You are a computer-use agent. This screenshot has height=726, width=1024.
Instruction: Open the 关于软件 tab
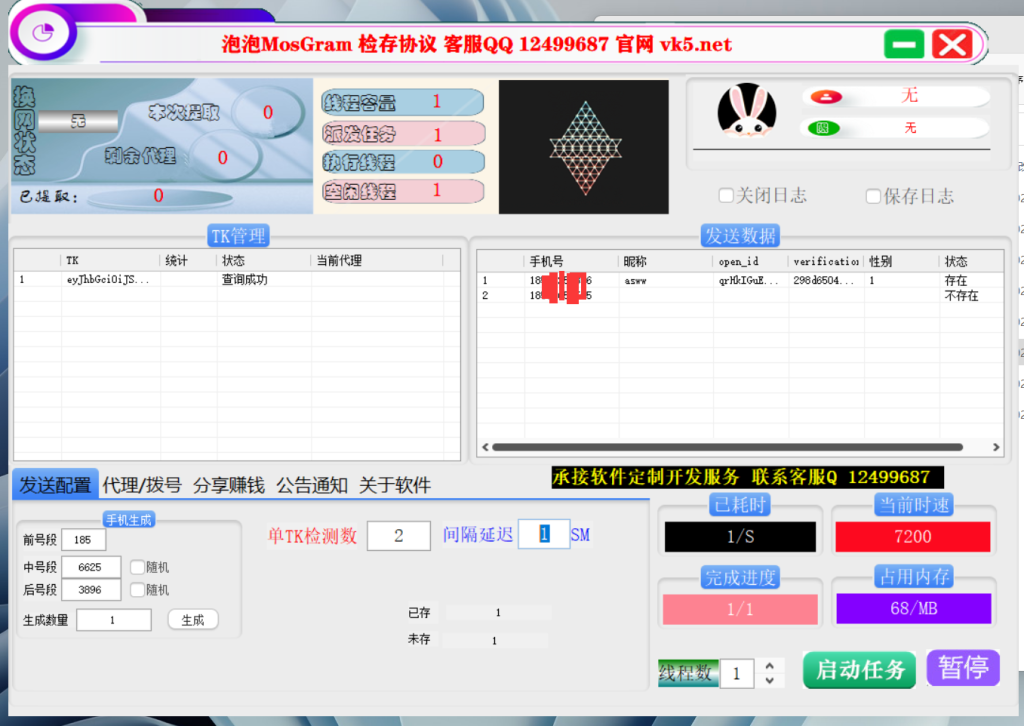click(x=394, y=485)
